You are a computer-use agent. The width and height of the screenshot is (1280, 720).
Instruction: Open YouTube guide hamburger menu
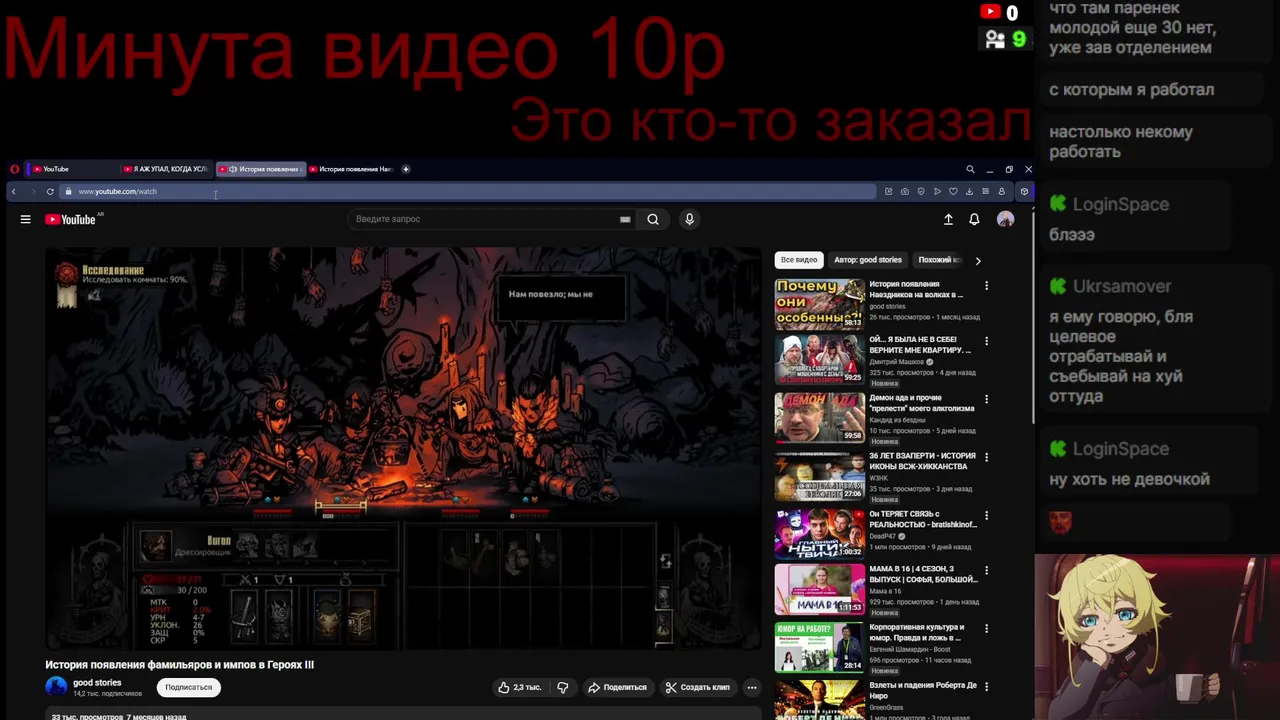[25, 219]
